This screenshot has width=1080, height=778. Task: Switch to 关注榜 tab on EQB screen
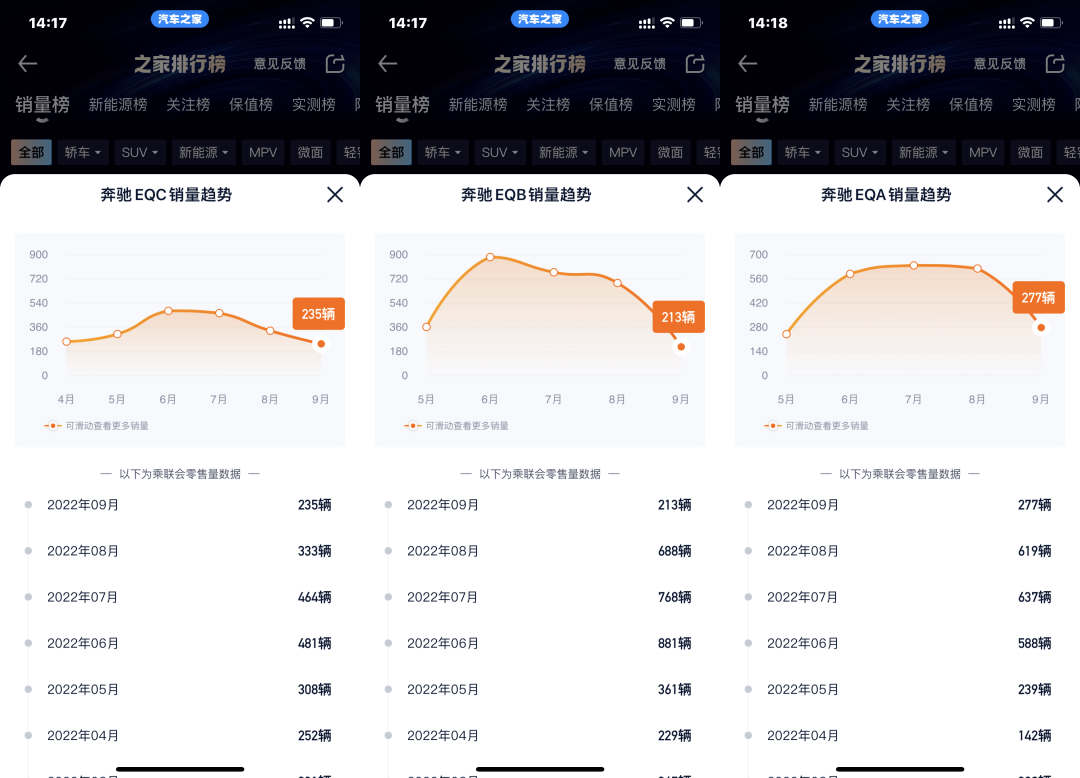point(548,105)
